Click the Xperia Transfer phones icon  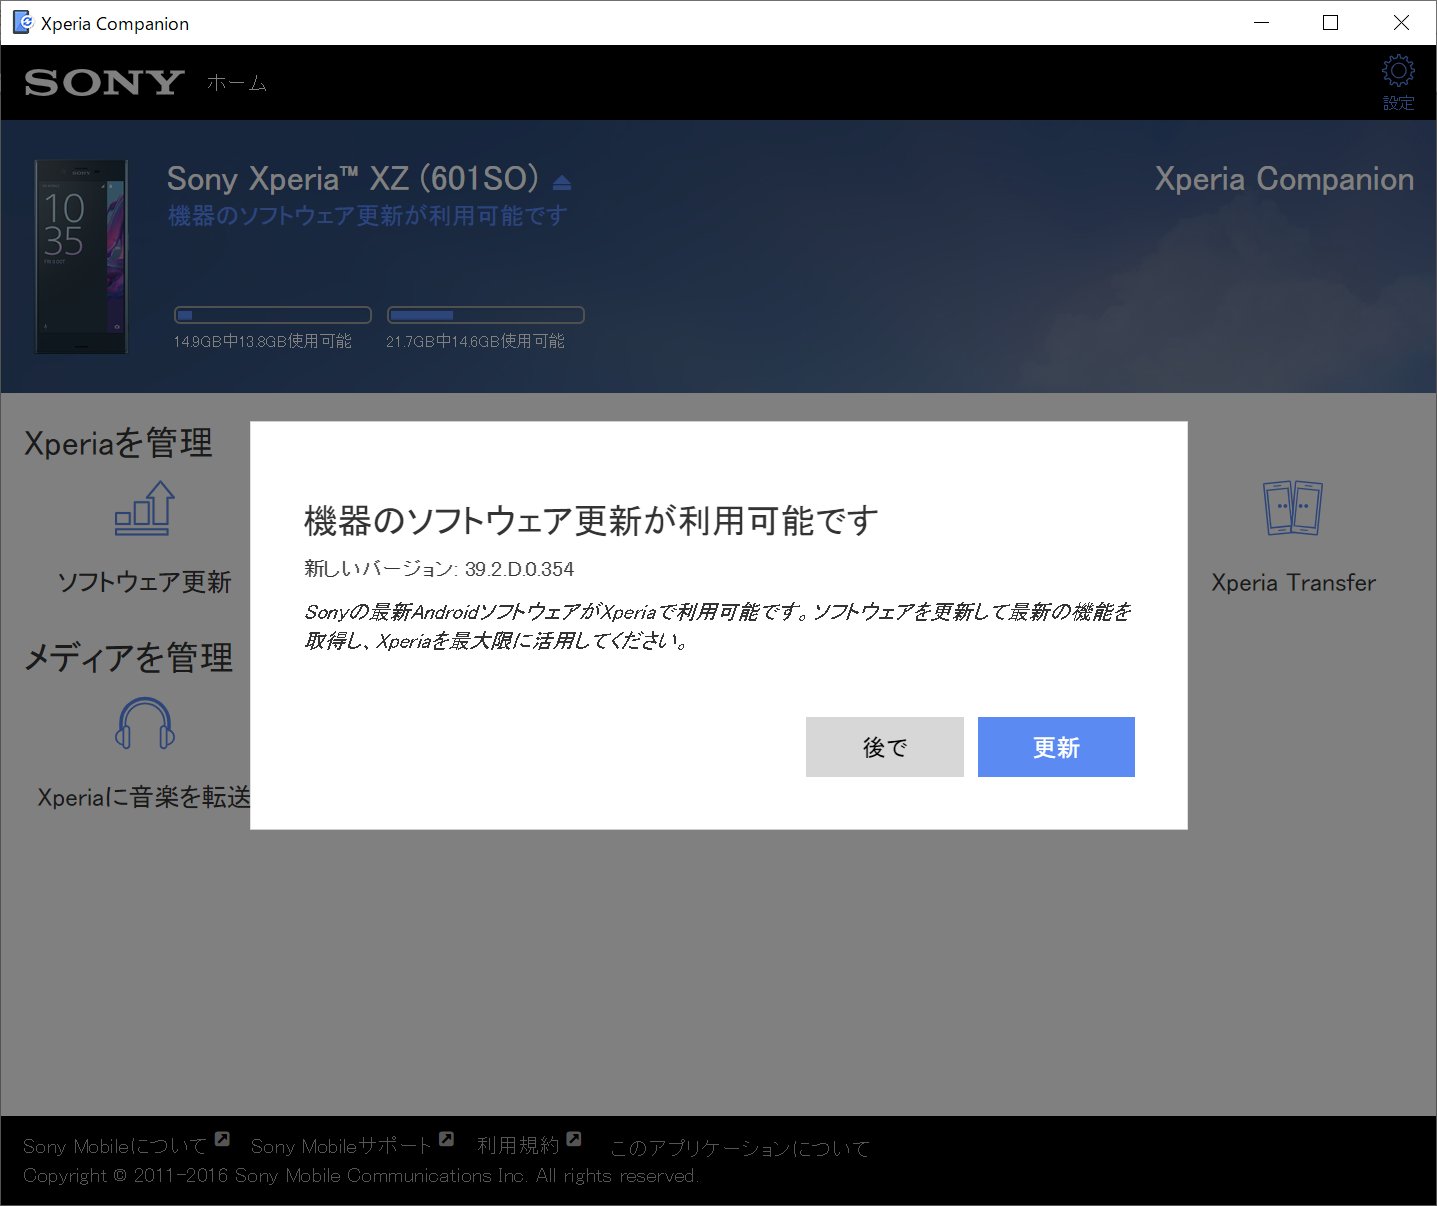1293,508
